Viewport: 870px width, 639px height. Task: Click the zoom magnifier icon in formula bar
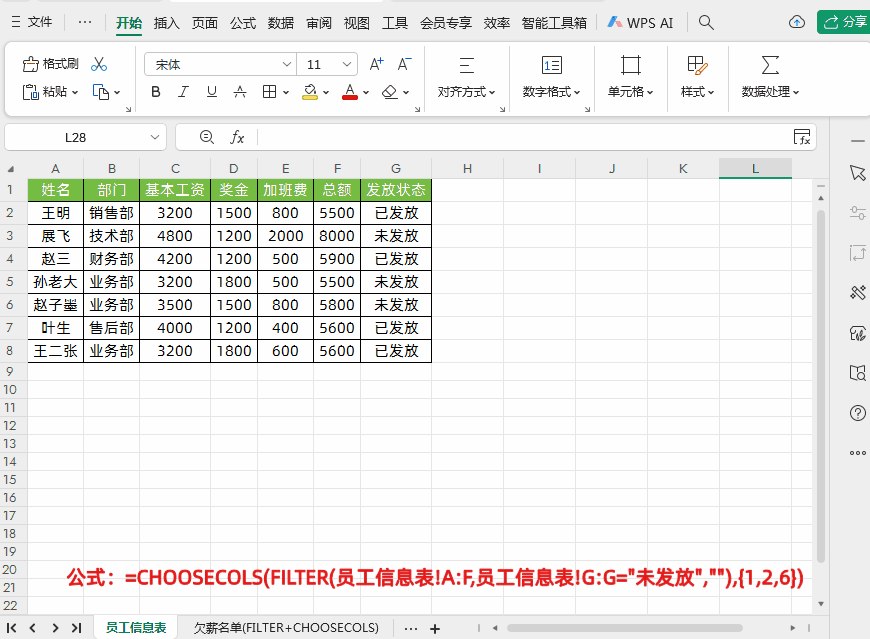pos(207,136)
